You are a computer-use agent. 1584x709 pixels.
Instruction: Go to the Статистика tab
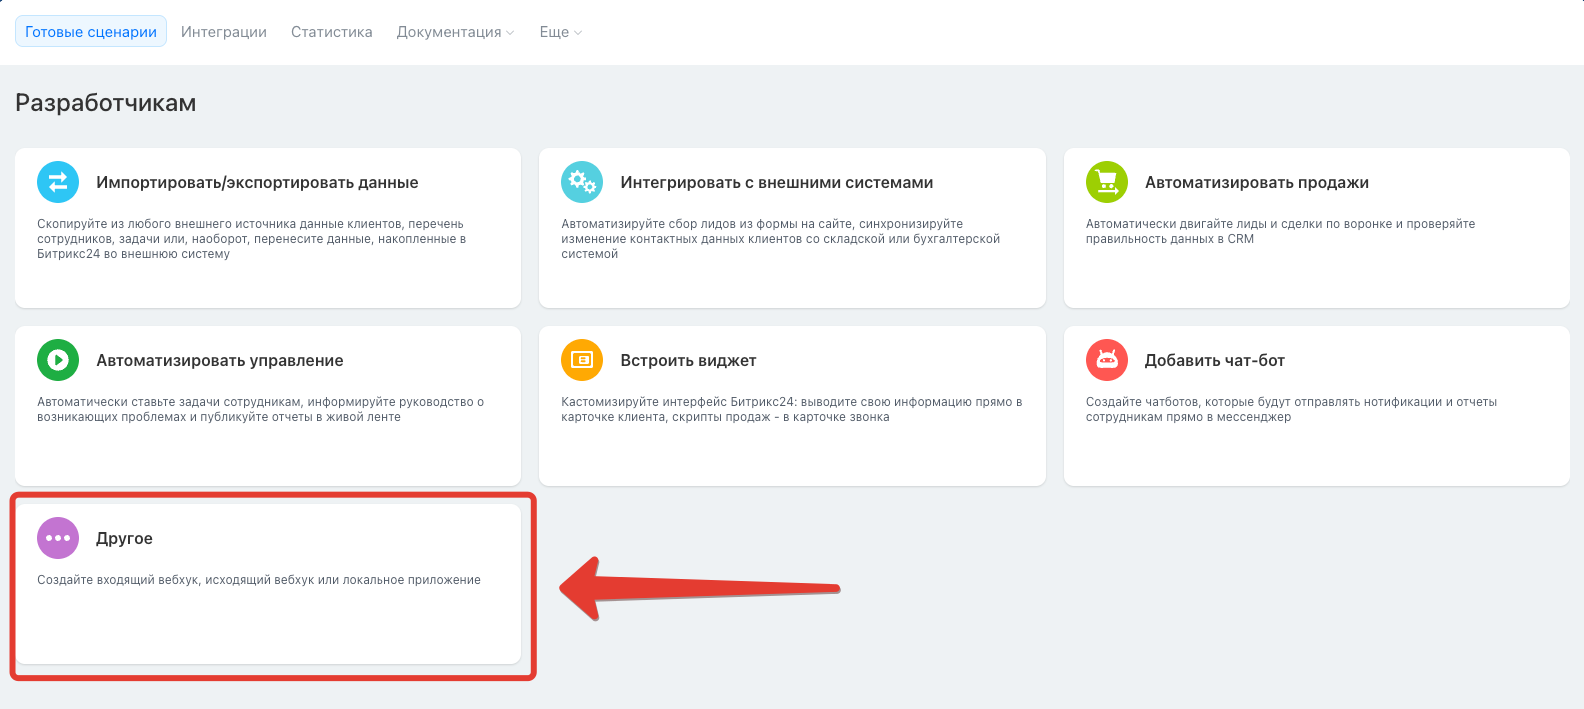click(x=331, y=32)
